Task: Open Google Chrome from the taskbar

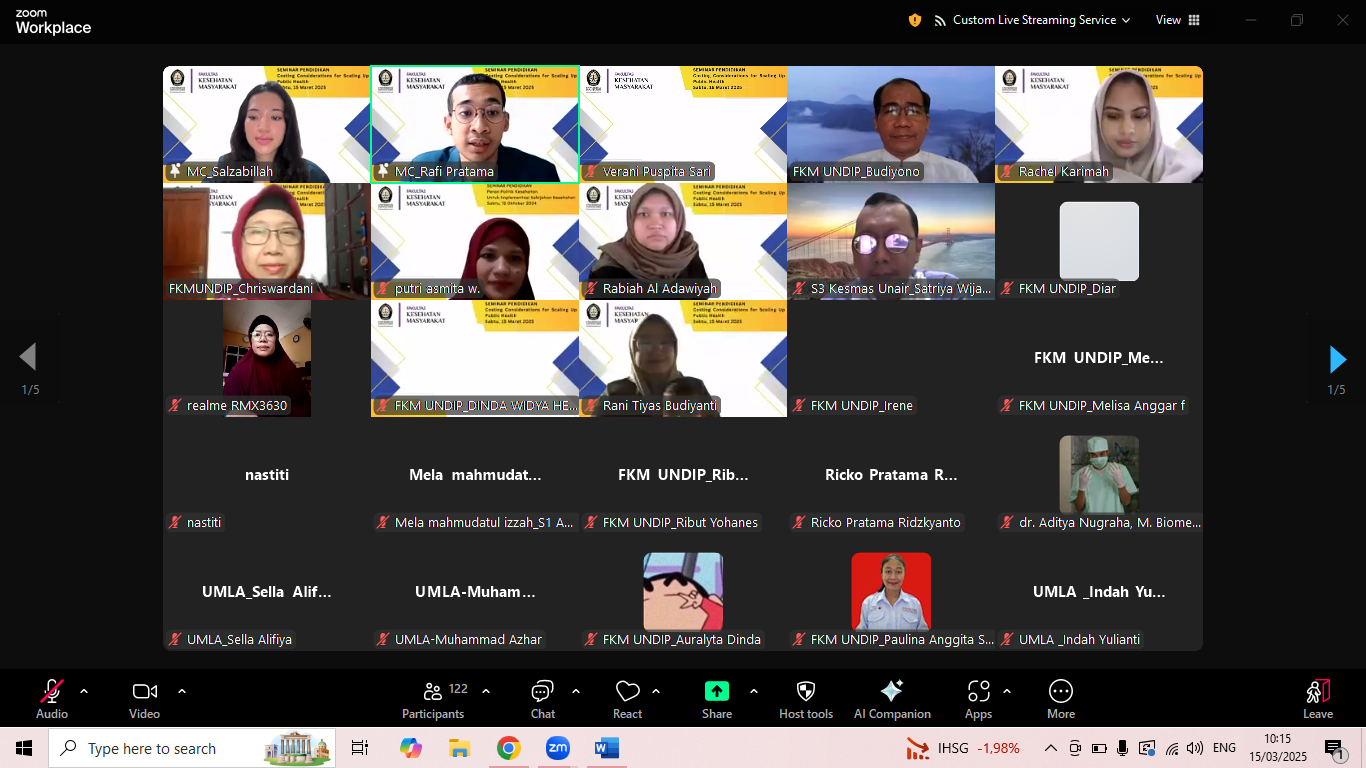Action: click(x=508, y=748)
